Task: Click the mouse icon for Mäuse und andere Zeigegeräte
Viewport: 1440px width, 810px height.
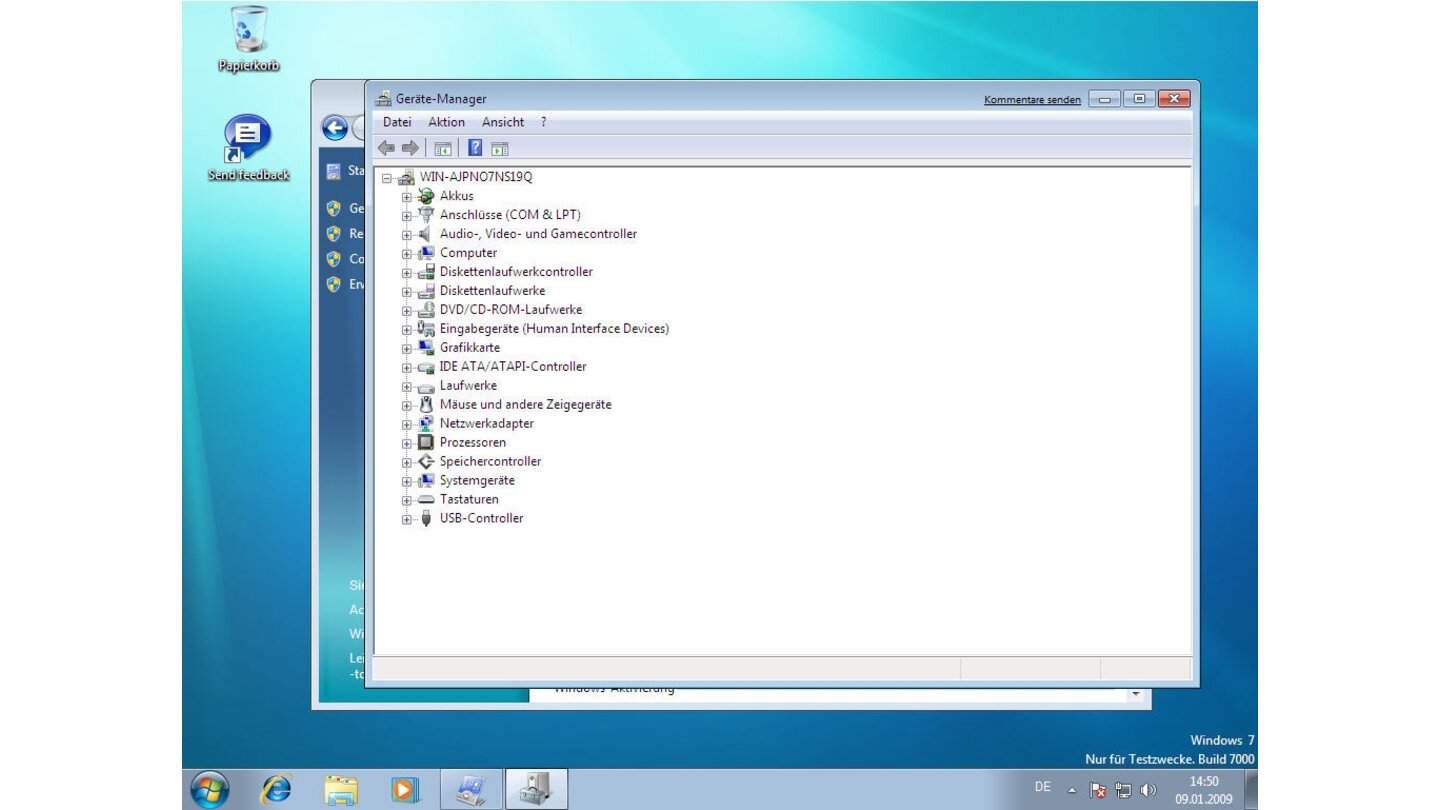Action: coord(426,405)
